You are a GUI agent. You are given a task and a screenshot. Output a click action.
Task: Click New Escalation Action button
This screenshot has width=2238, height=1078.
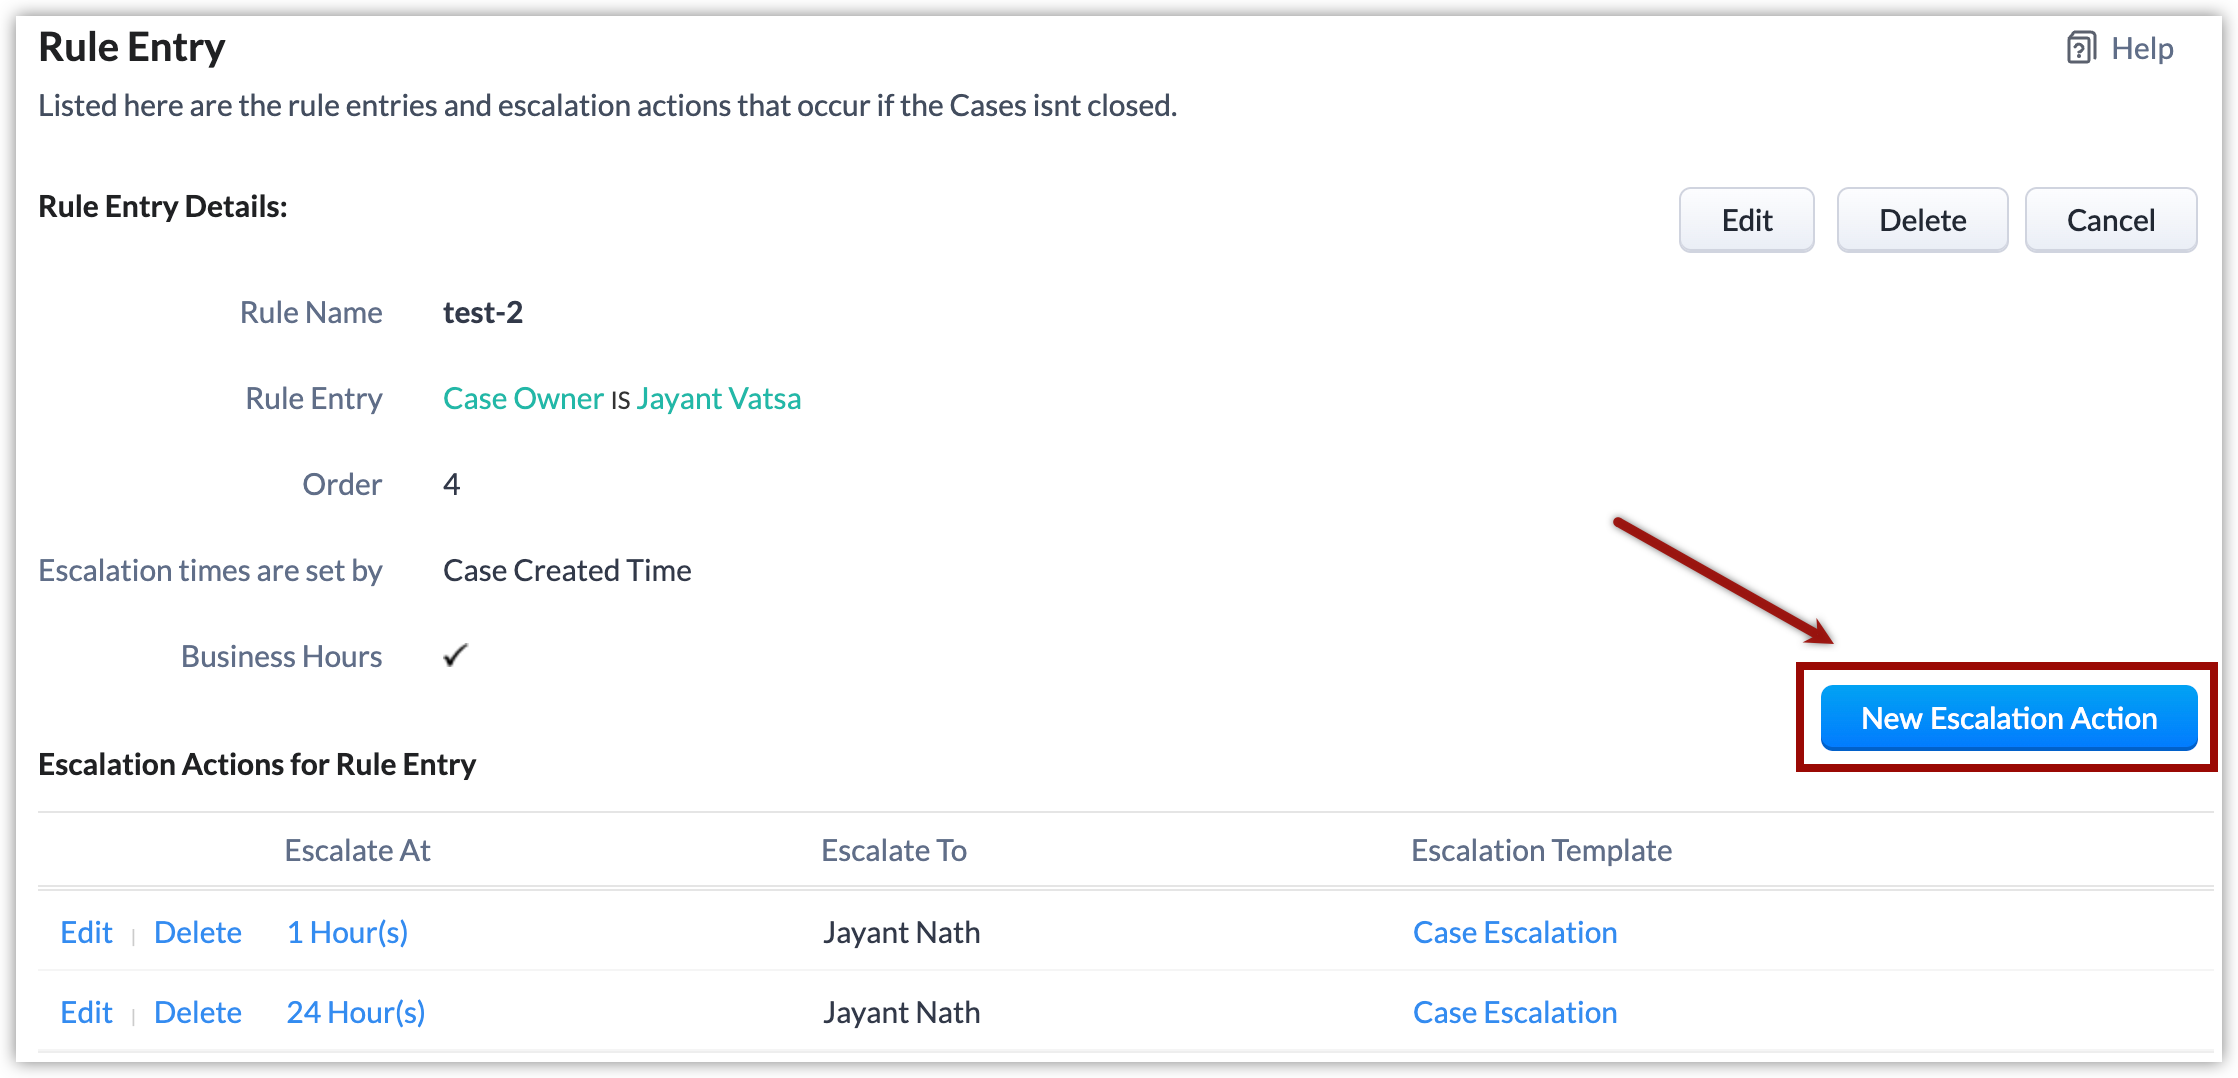[2008, 718]
